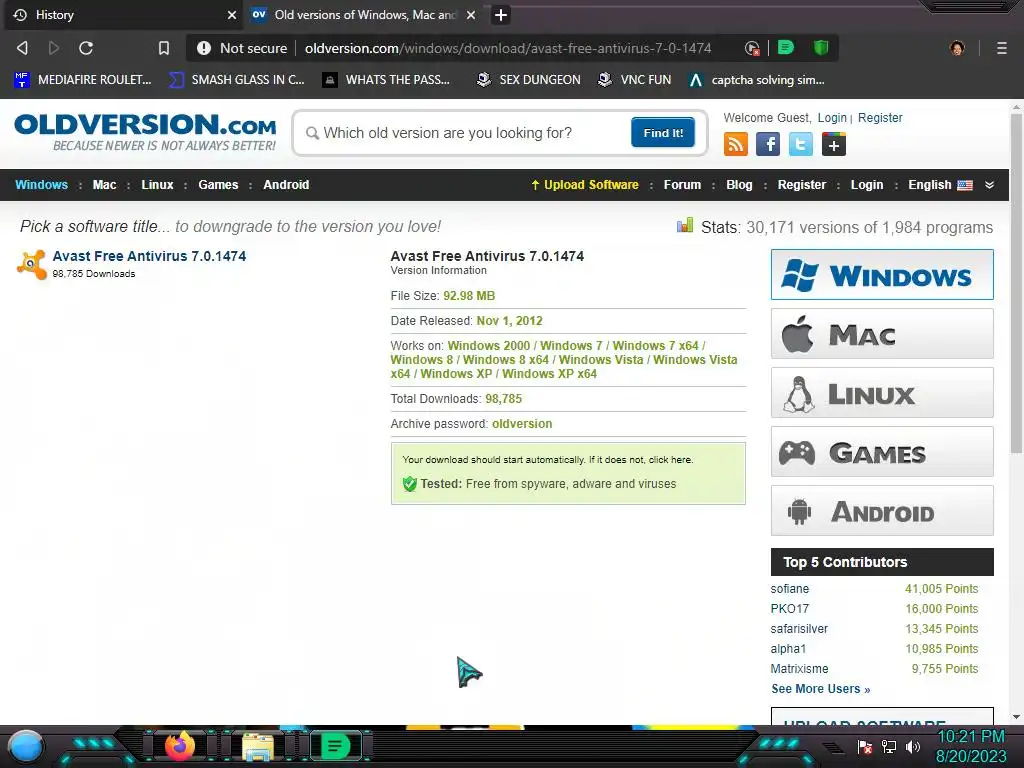This screenshot has height=768, width=1024.
Task: Close the Old versions of Windows tab
Action: [x=471, y=14]
